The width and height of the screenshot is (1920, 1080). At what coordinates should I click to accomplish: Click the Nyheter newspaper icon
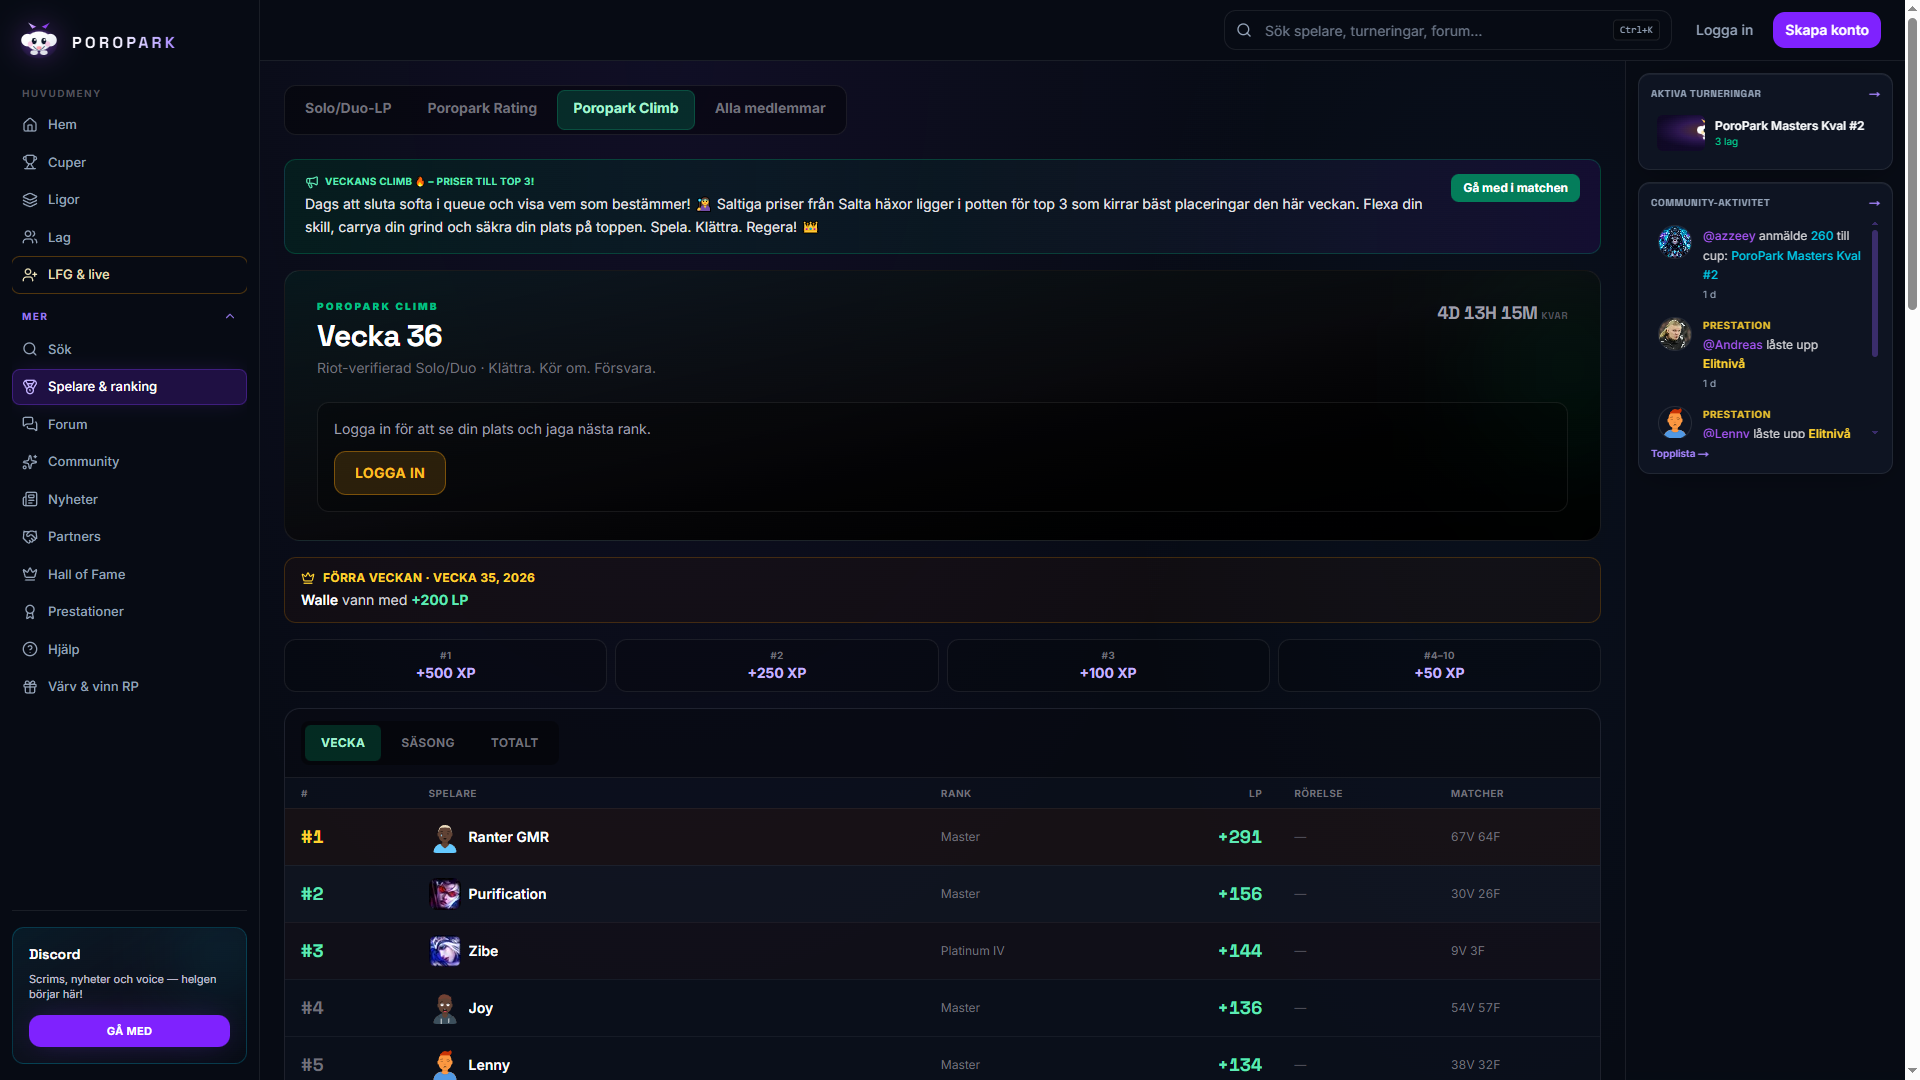click(x=30, y=499)
